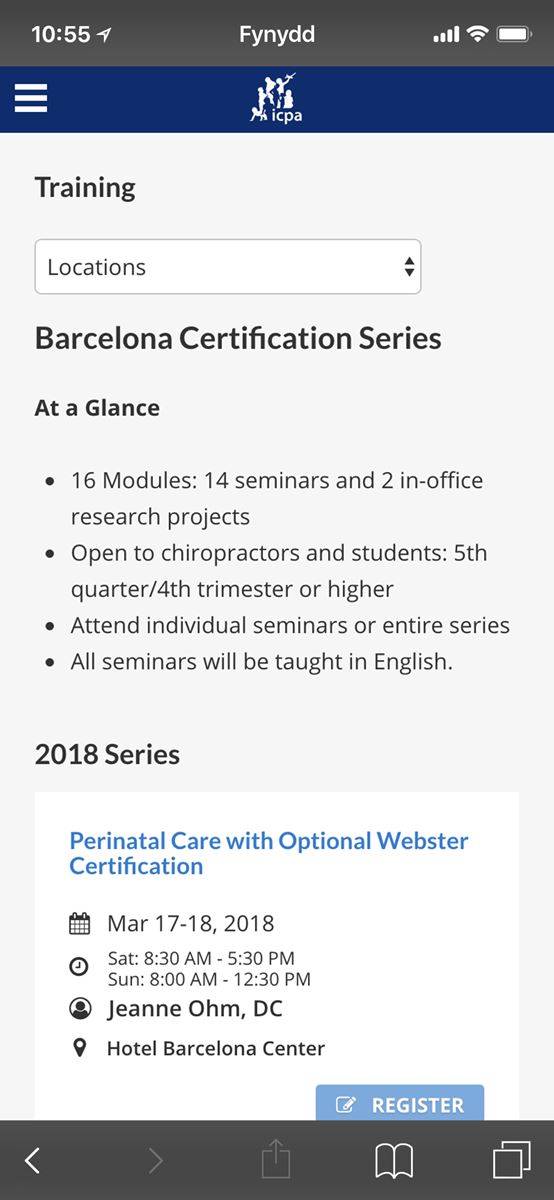
Task: Tap the battery indicator in status bar
Action: 514,35
